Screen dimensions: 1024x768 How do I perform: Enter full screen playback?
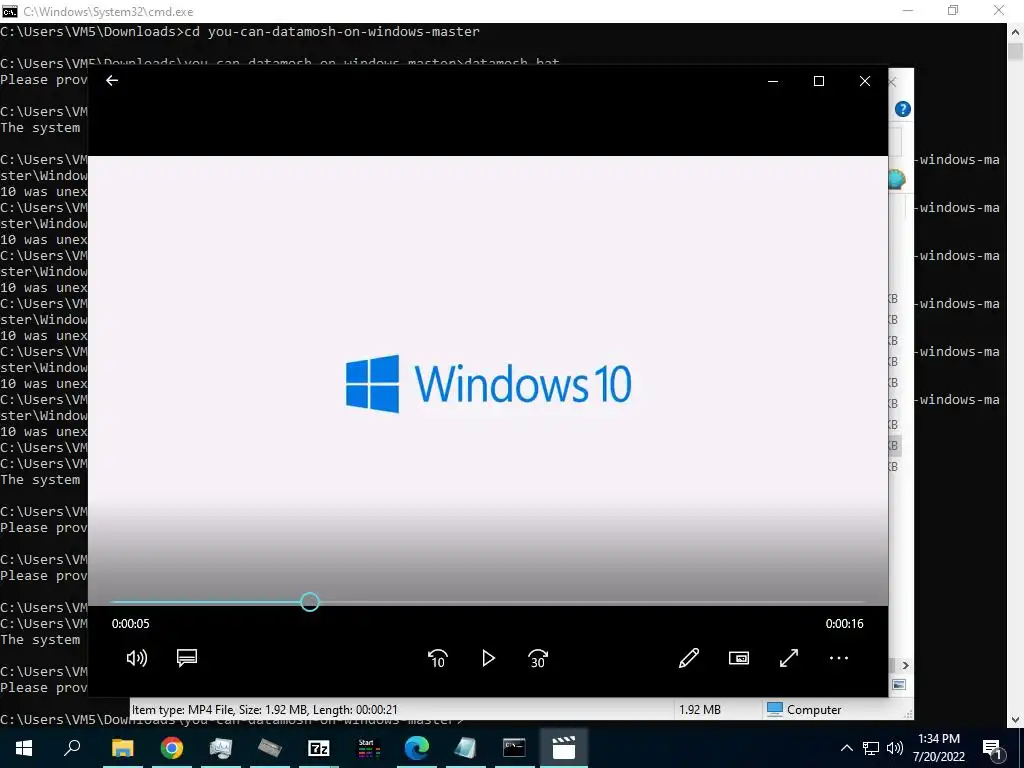(789, 658)
